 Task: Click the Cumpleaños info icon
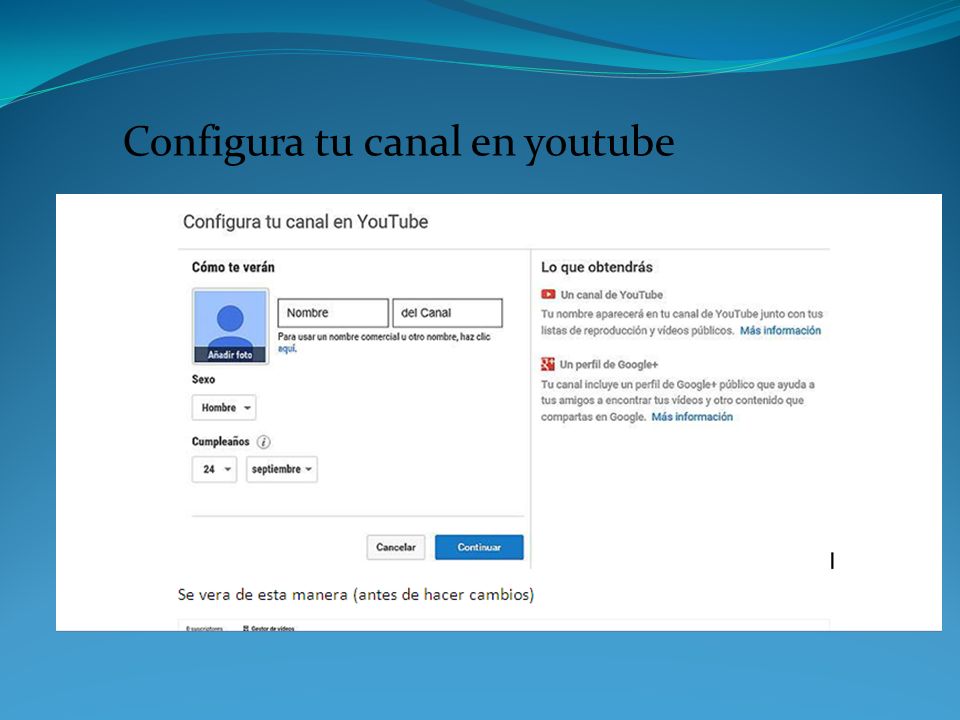coord(263,441)
